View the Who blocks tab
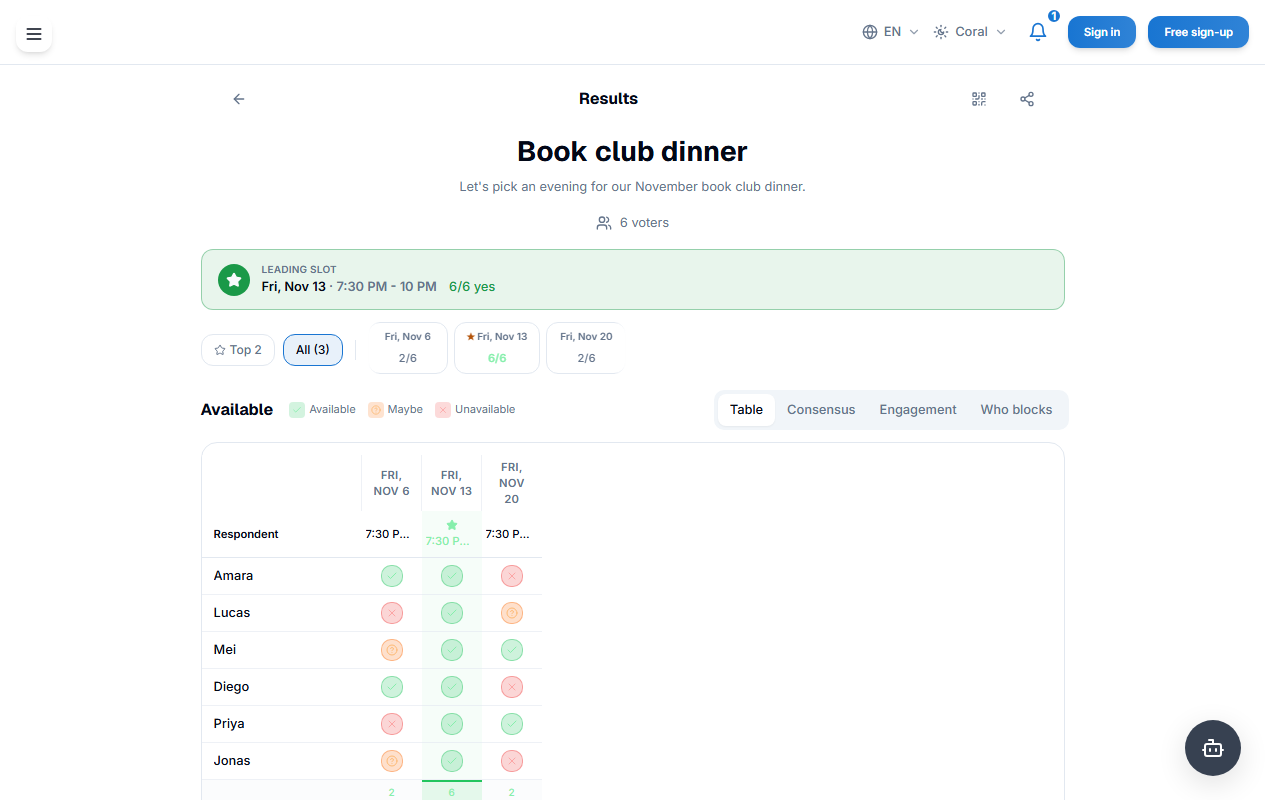 tap(1016, 410)
